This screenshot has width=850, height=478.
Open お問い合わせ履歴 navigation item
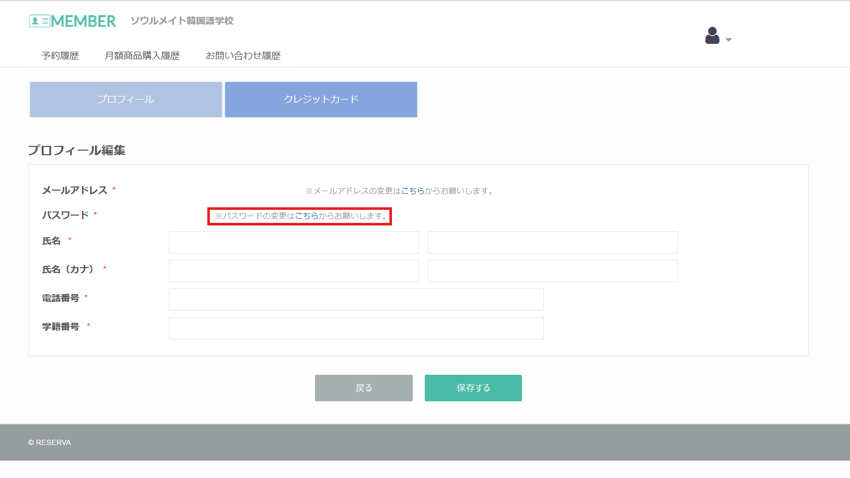coord(243,56)
